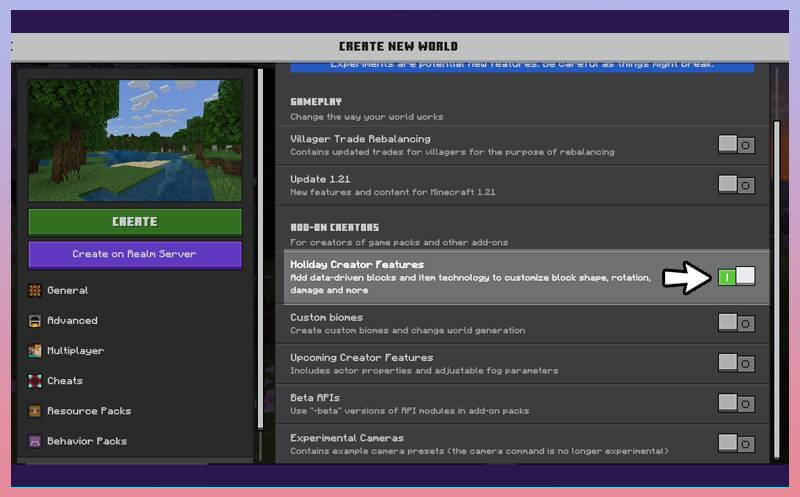Switch to the Advanced tab
Screen dimensions: 800x497
point(72,321)
